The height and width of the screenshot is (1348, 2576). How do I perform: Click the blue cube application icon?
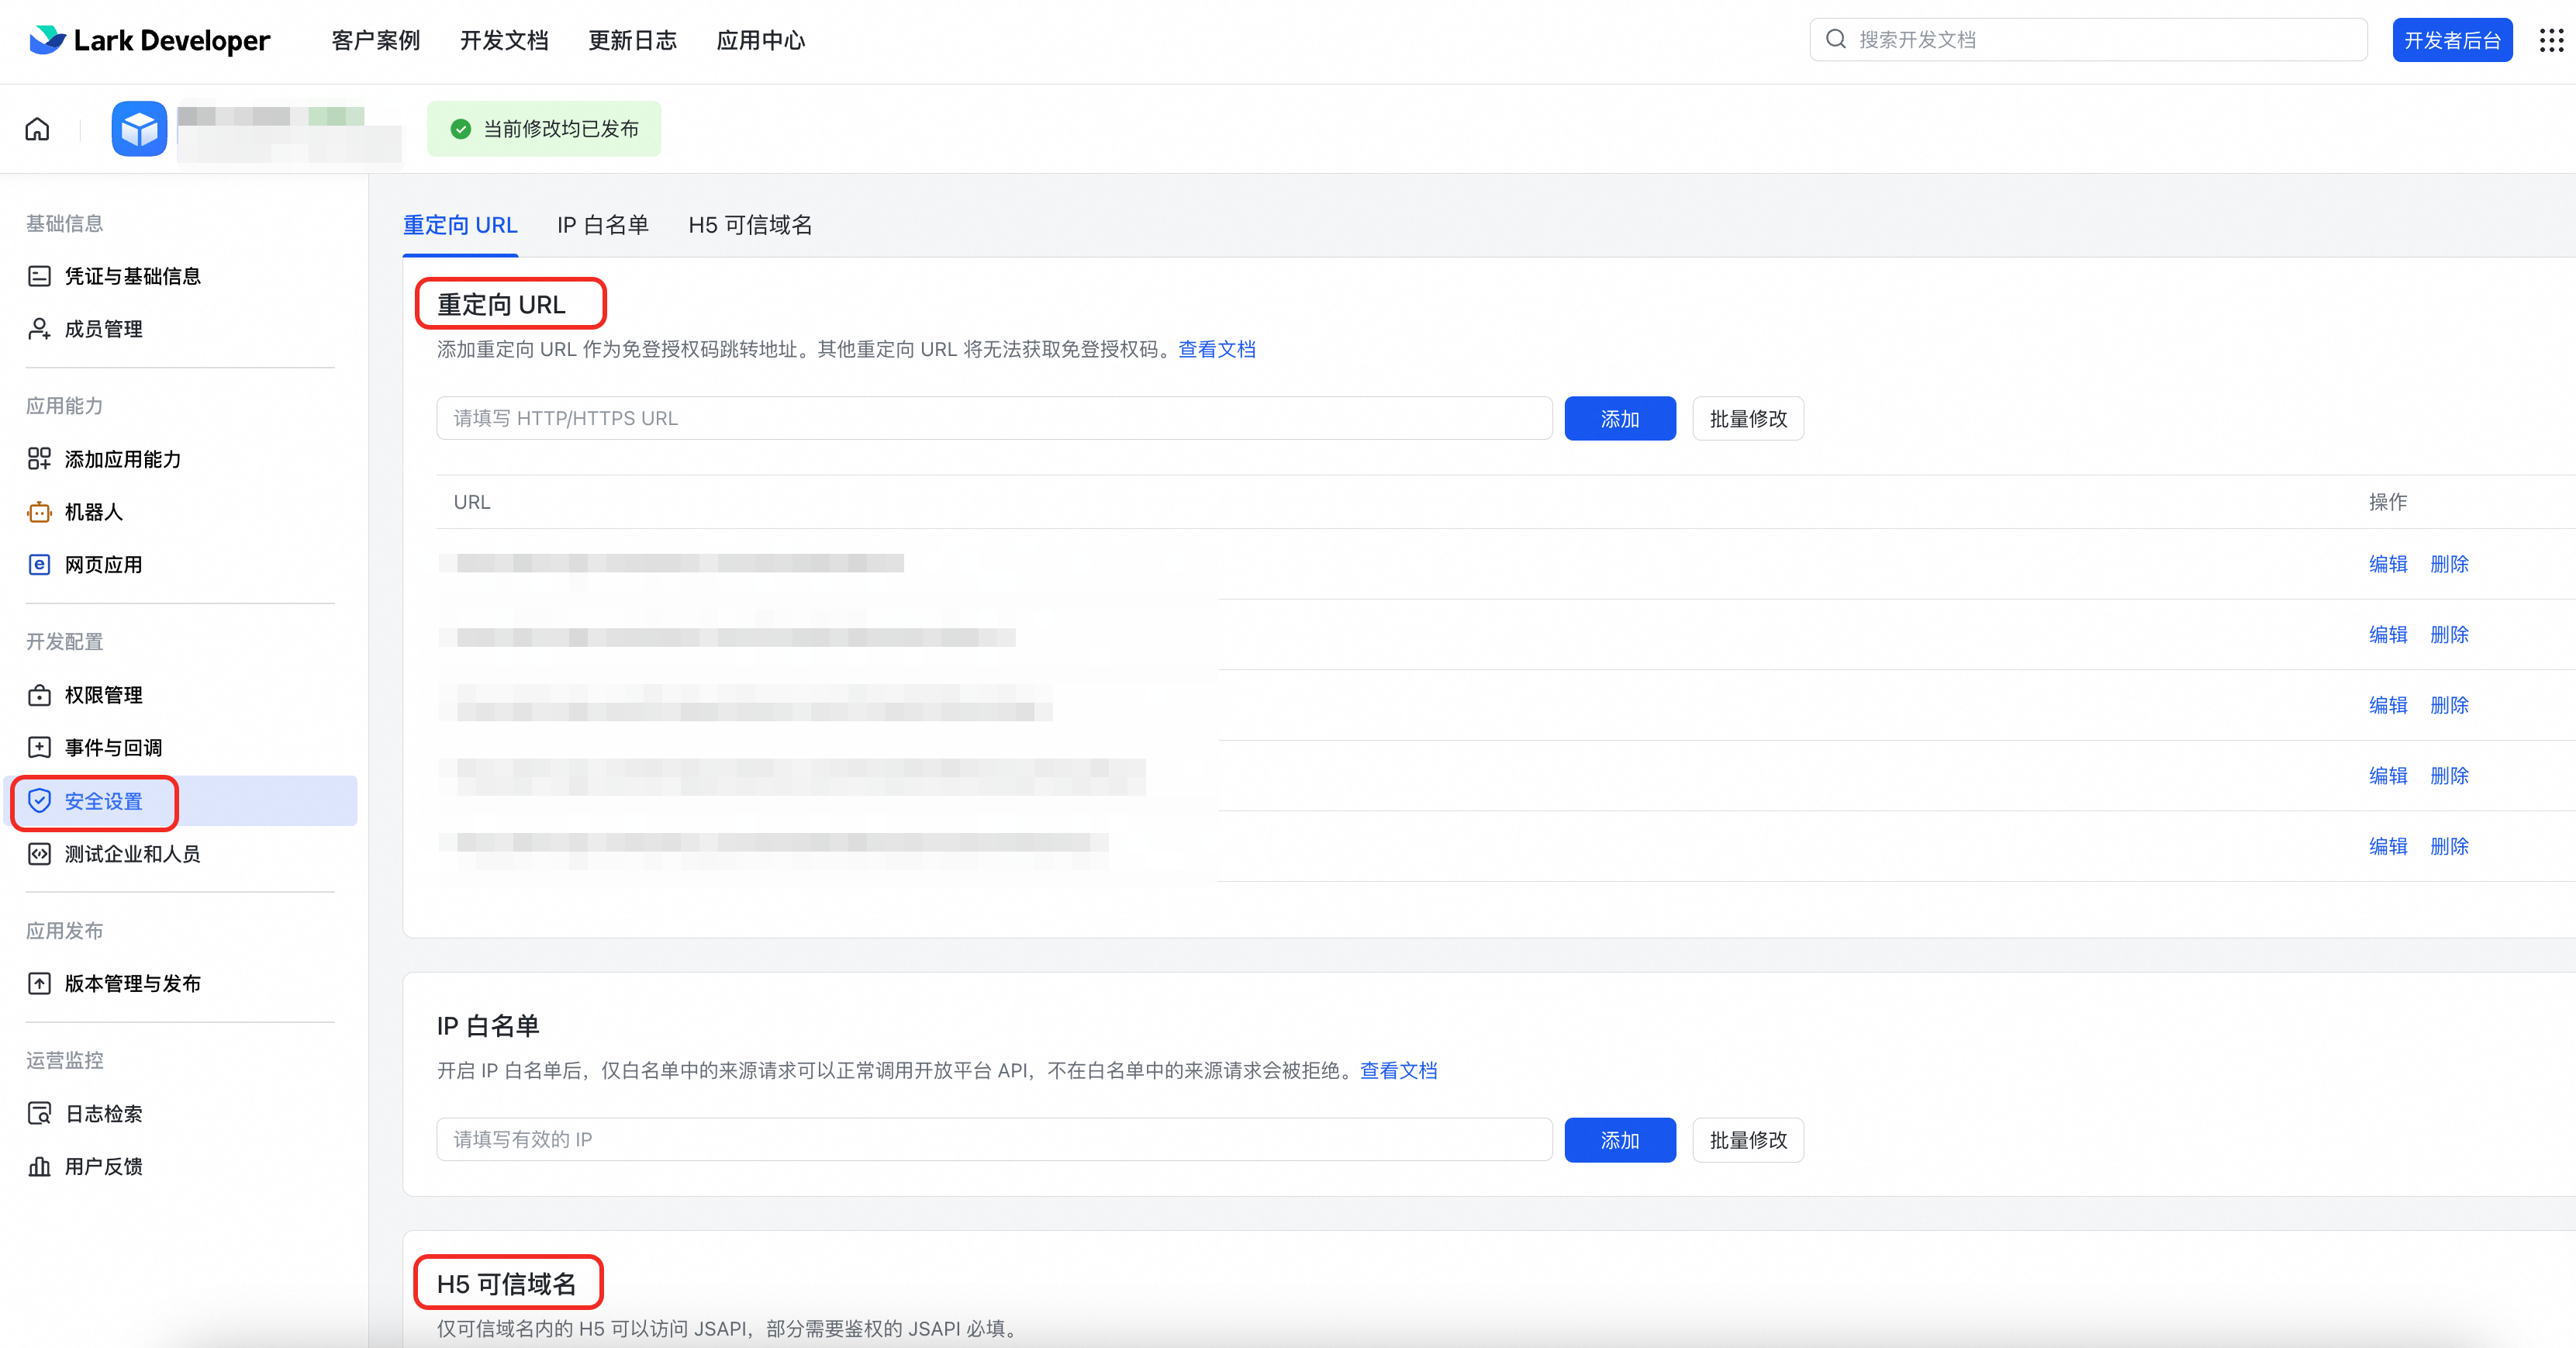coord(139,129)
